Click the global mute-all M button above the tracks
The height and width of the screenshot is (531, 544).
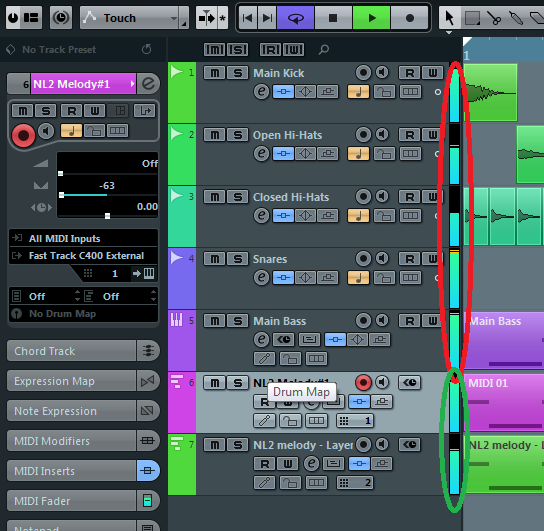coord(214,50)
